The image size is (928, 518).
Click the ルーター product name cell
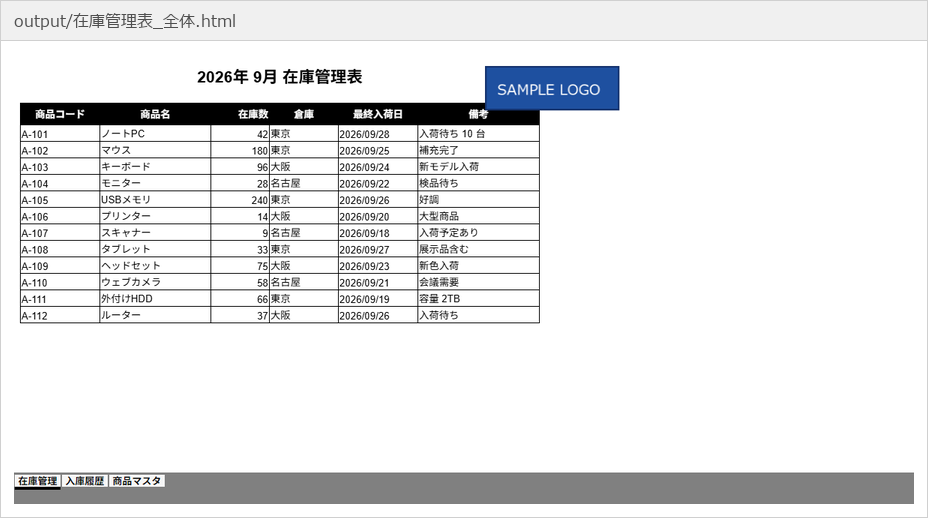(x=155, y=316)
